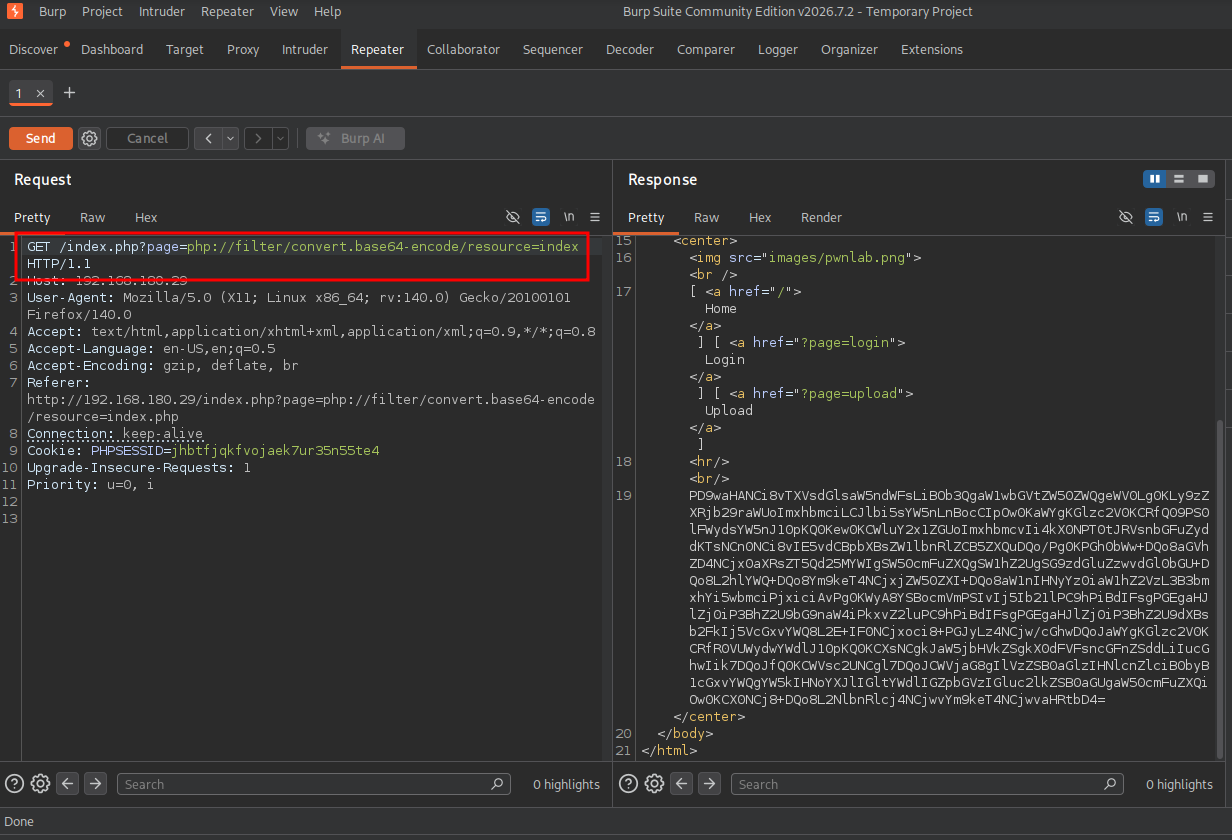Go to previous Request search match
The width and height of the screenshot is (1232, 840).
point(68,783)
